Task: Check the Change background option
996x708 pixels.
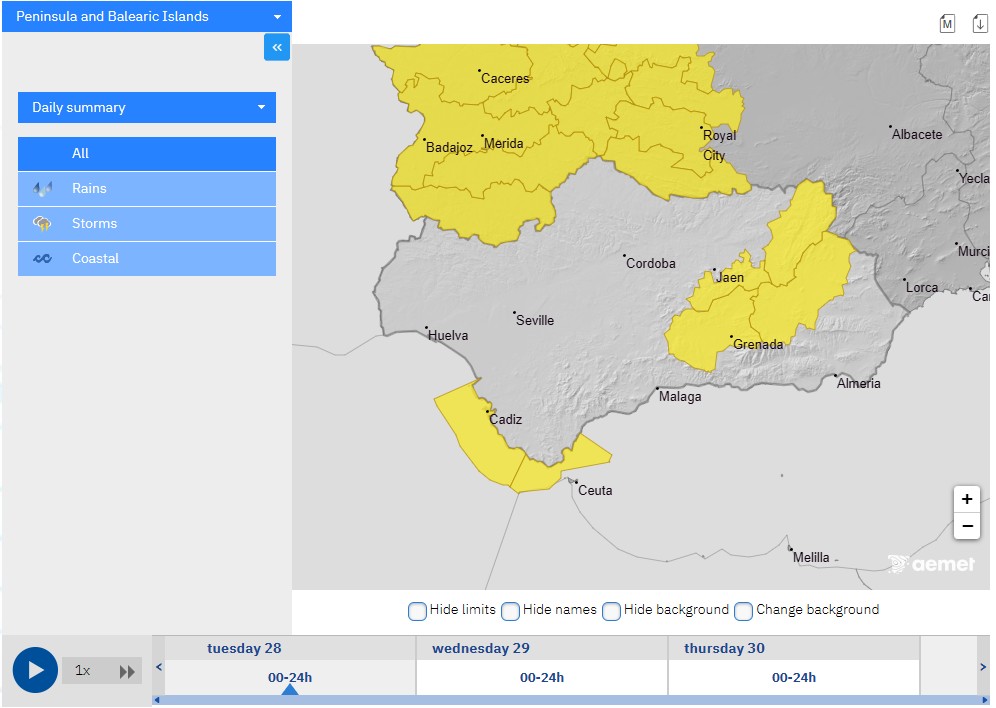Action: pos(743,611)
